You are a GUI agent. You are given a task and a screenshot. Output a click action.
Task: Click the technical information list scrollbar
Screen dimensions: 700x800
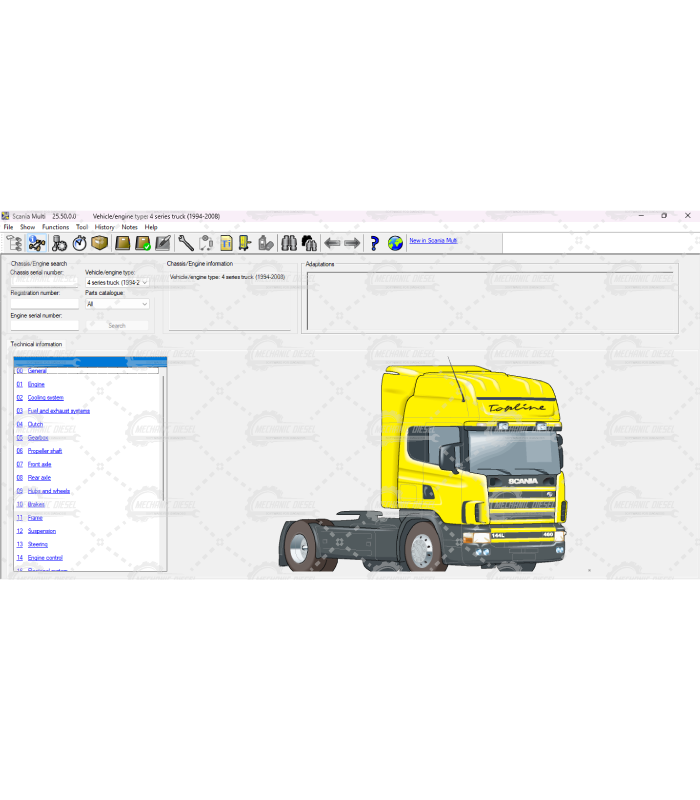tap(164, 450)
